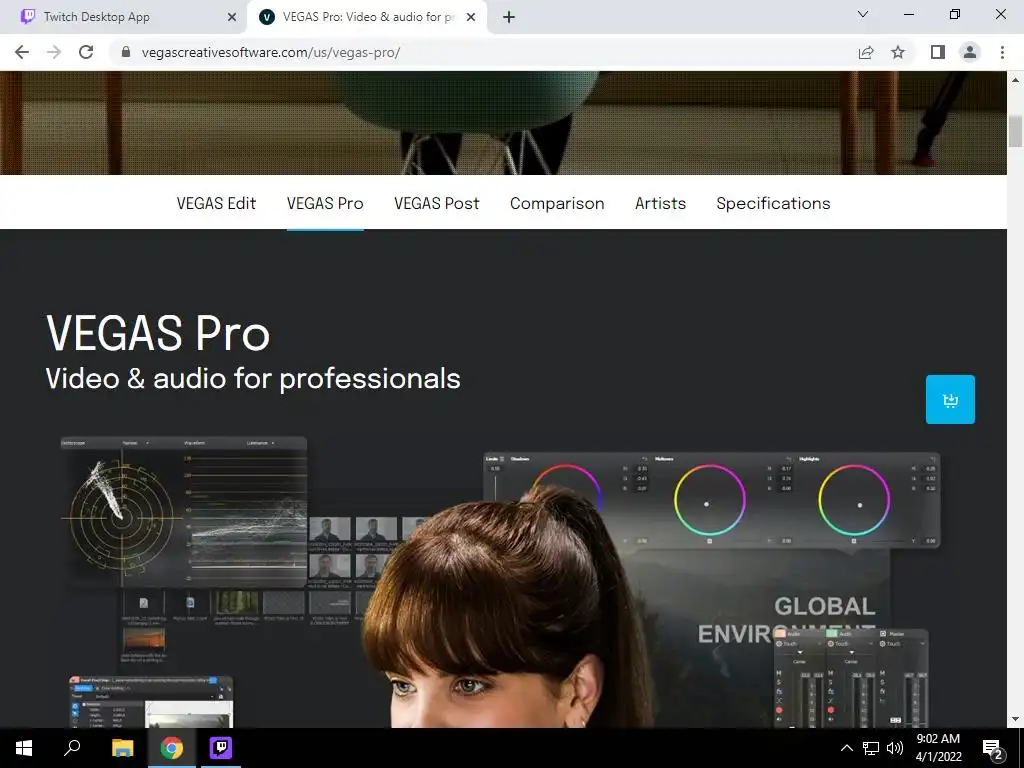Open the Artists section
Viewport: 1024px width, 768px height.
point(660,203)
